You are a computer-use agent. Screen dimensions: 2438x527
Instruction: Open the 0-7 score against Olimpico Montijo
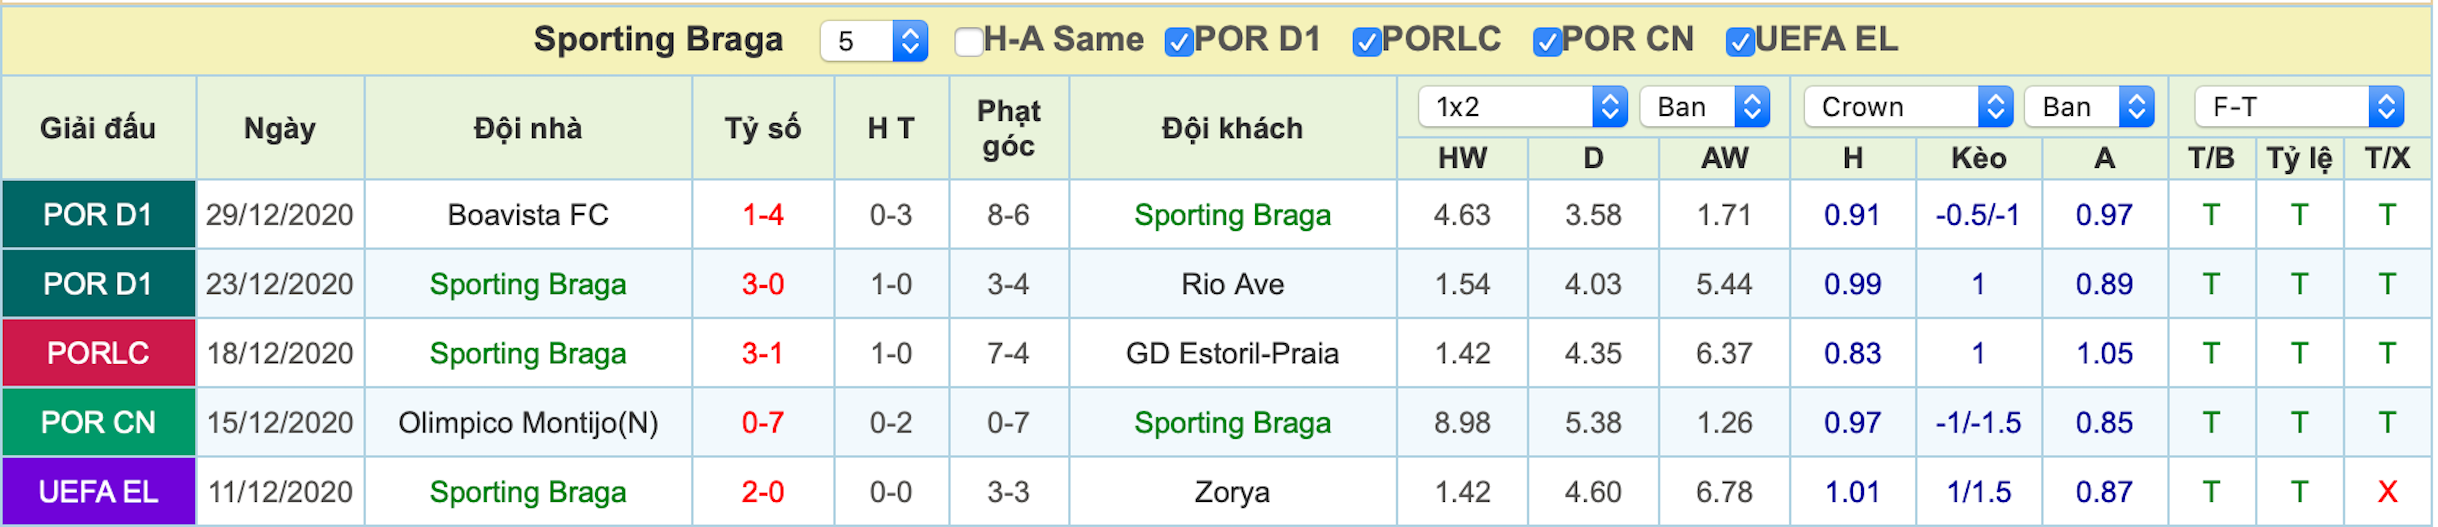click(763, 422)
